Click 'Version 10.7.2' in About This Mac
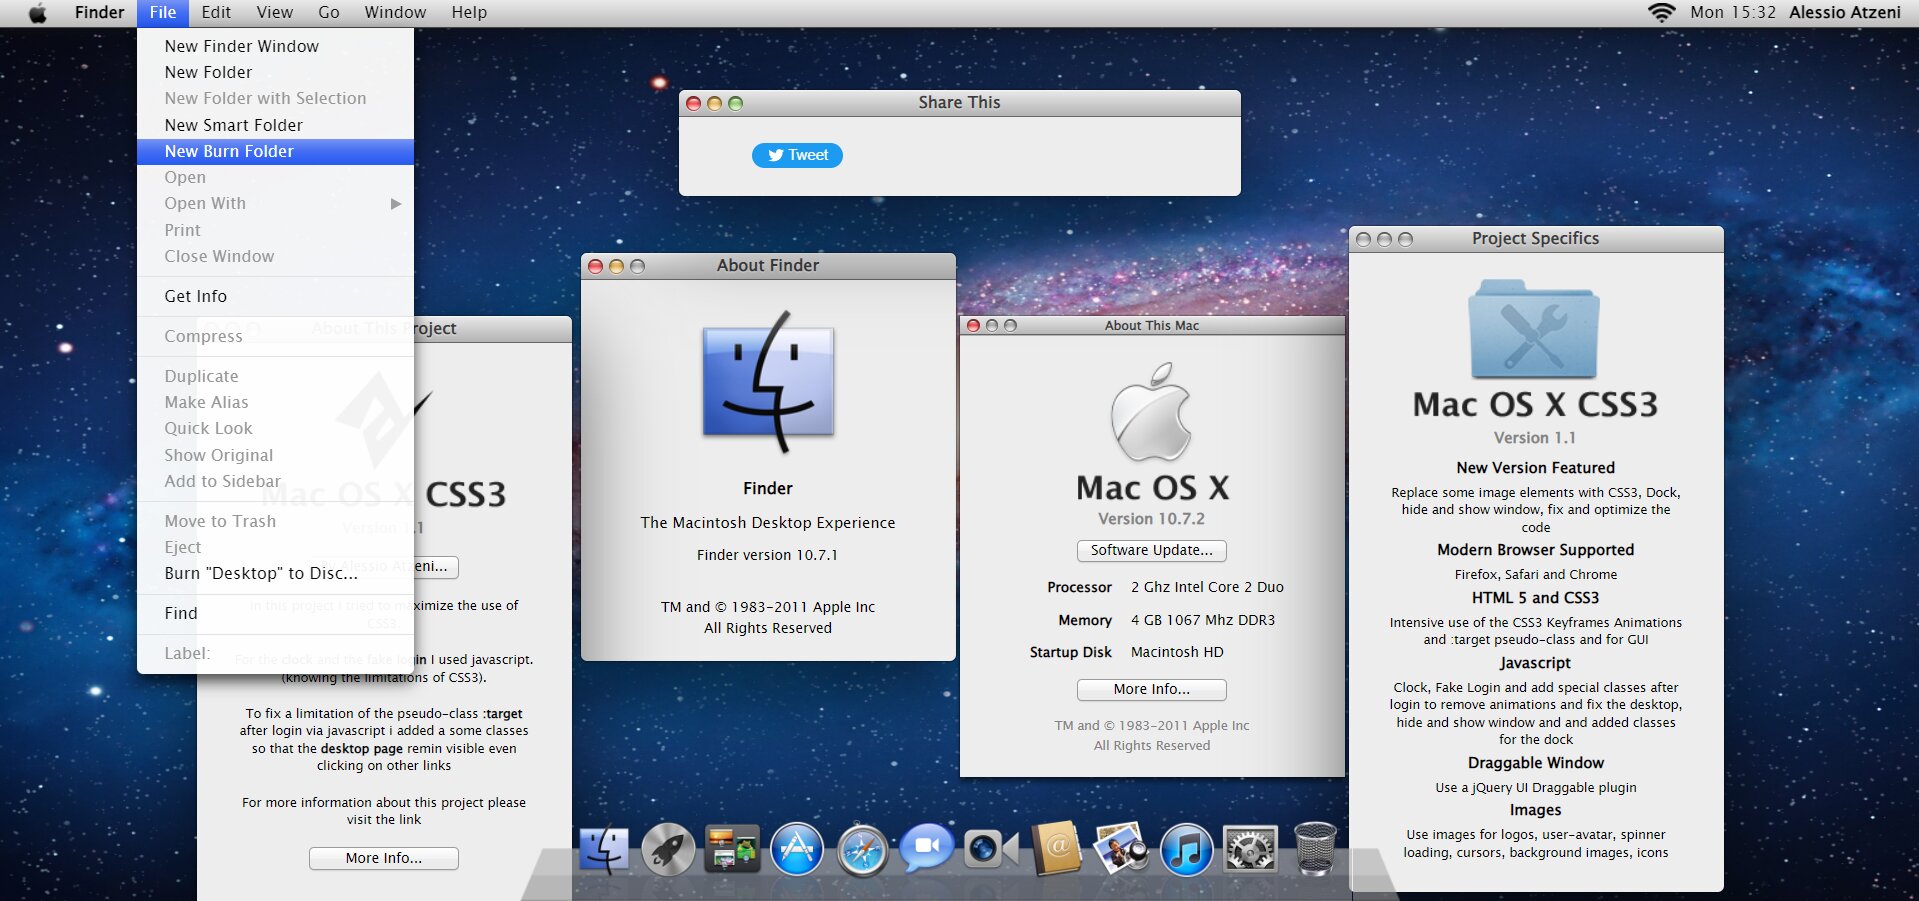The width and height of the screenshot is (1919, 901). tap(1152, 519)
